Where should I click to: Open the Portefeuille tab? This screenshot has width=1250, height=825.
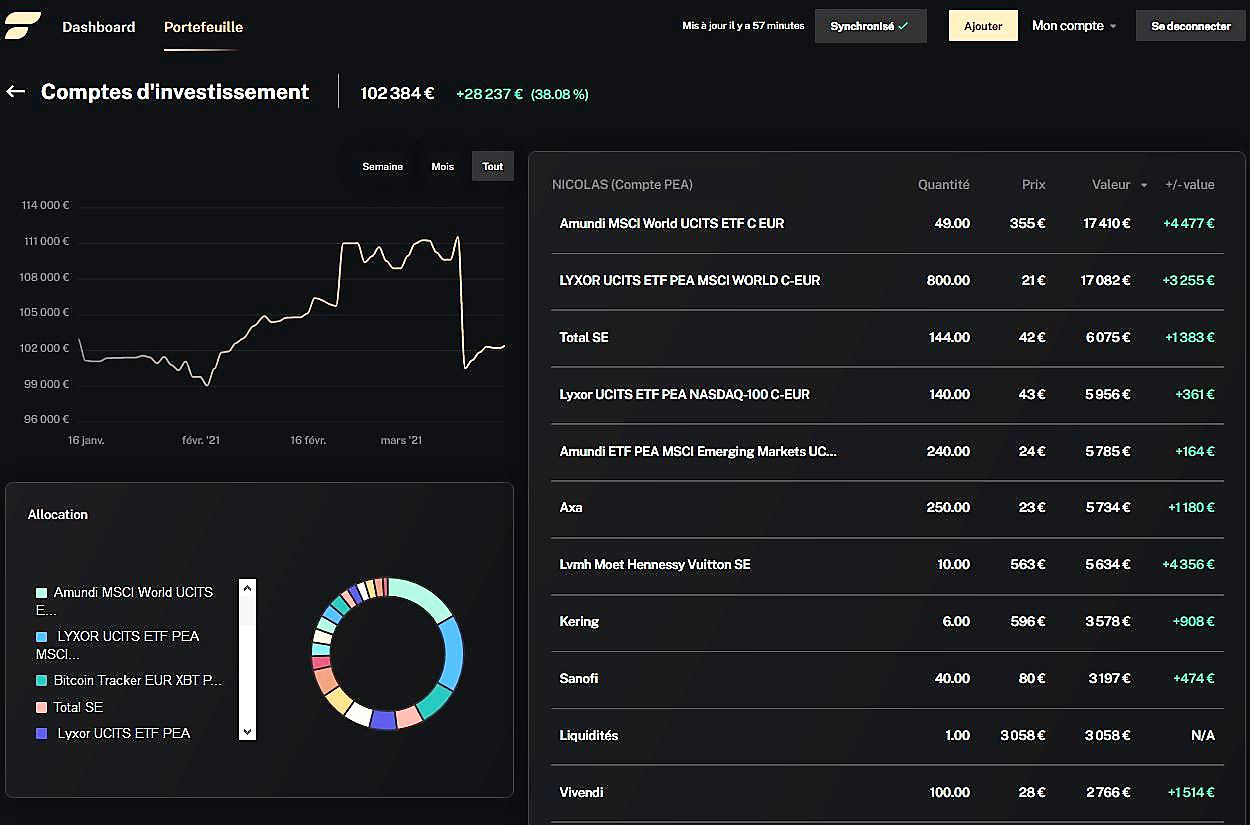coord(203,27)
